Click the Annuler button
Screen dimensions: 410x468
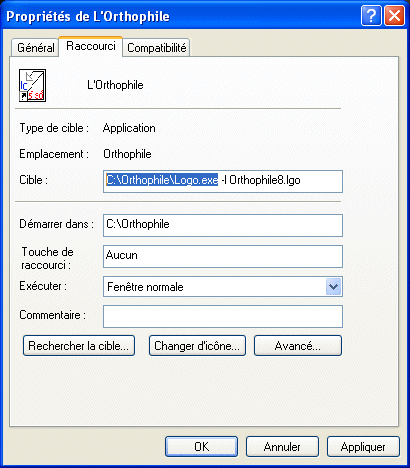[x=282, y=447]
